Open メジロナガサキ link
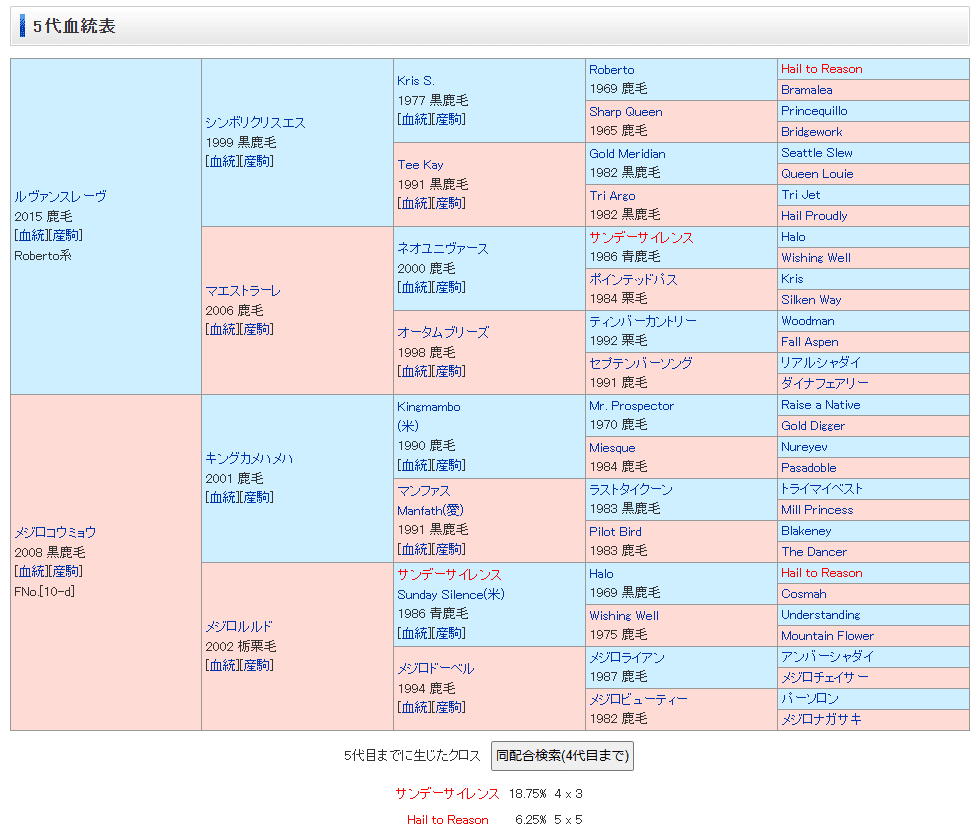The width and height of the screenshot is (980, 832). (x=821, y=719)
